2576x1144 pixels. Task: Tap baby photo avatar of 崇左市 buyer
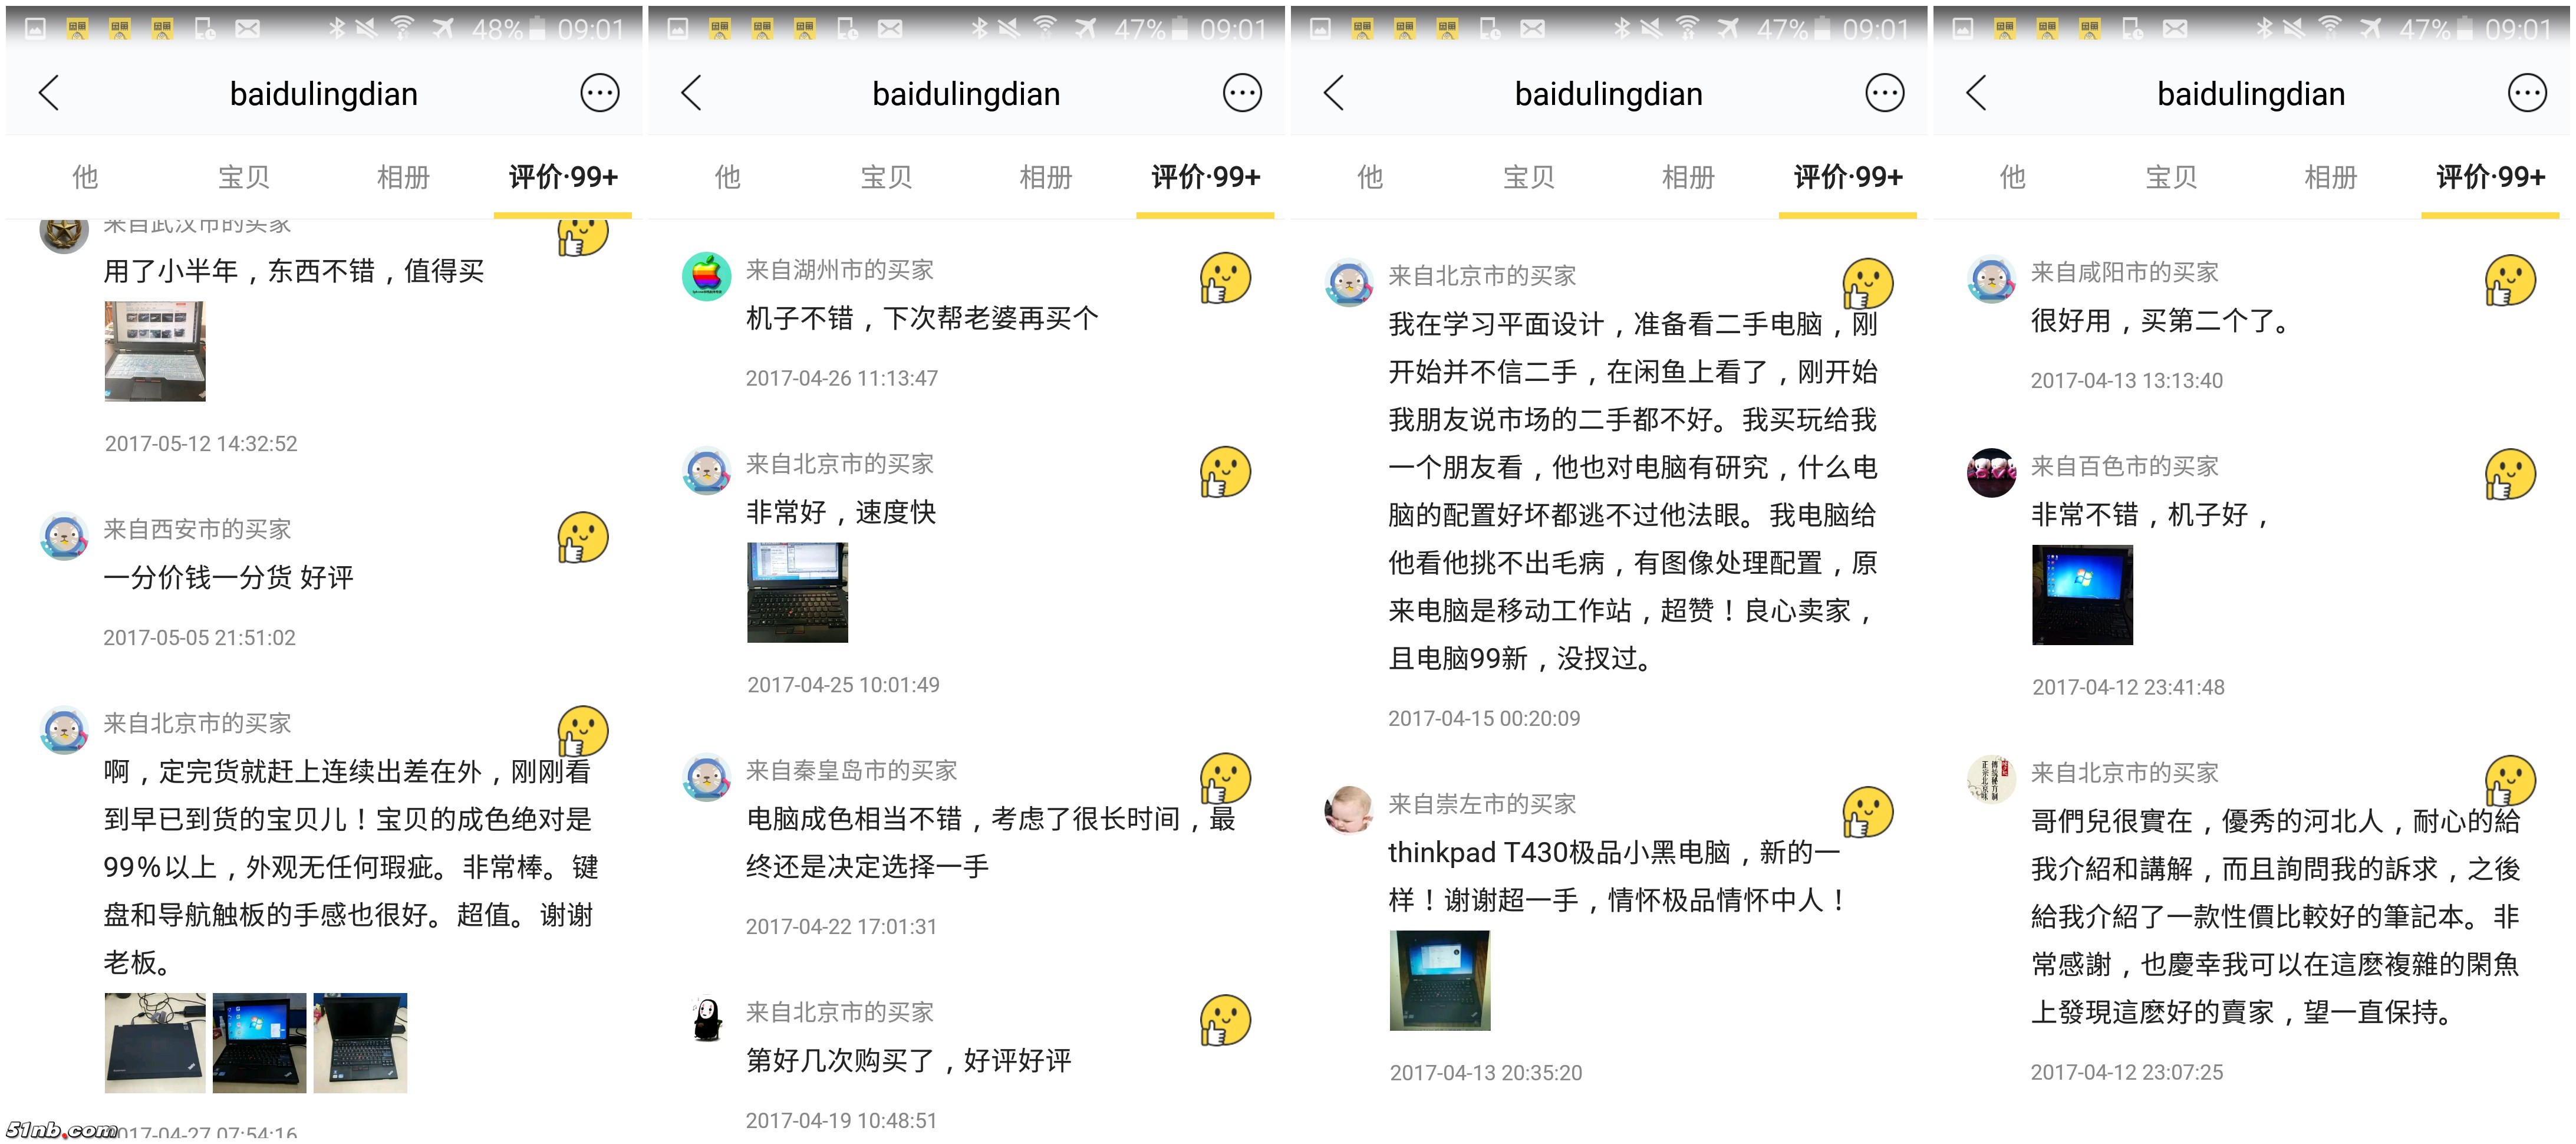(x=1348, y=810)
